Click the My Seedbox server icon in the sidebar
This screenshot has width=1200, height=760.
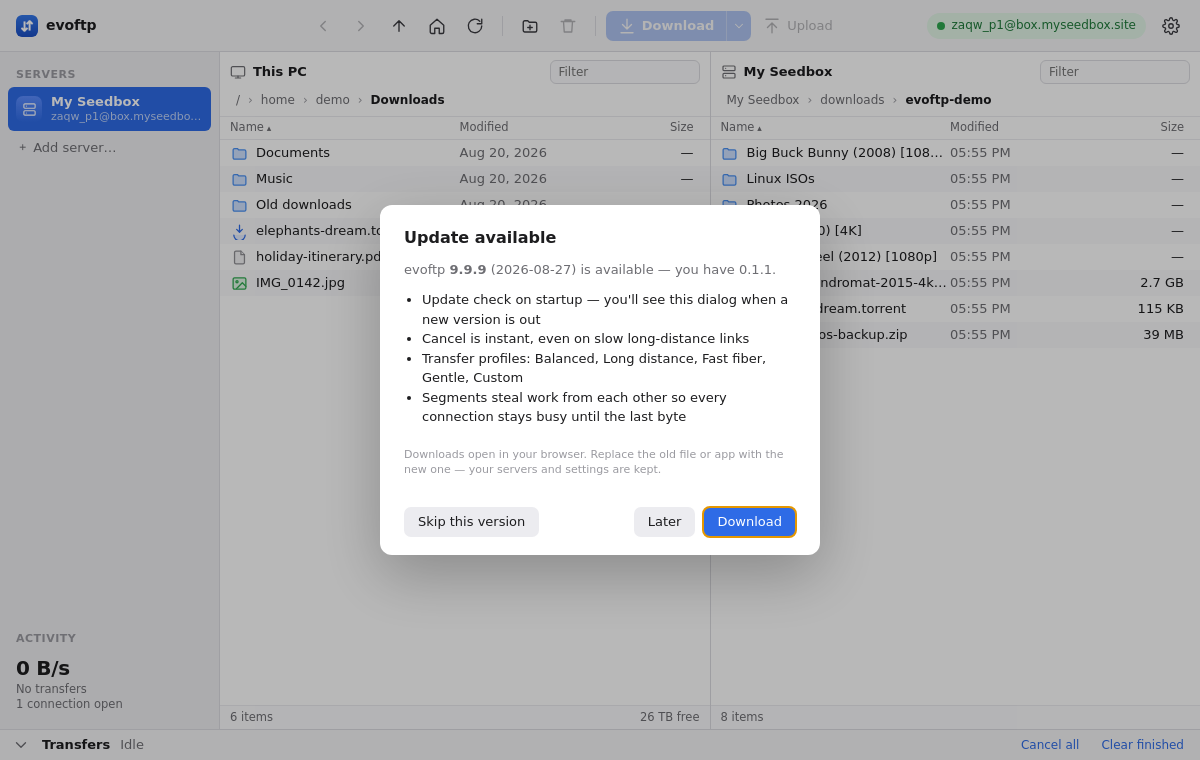[x=29, y=109]
